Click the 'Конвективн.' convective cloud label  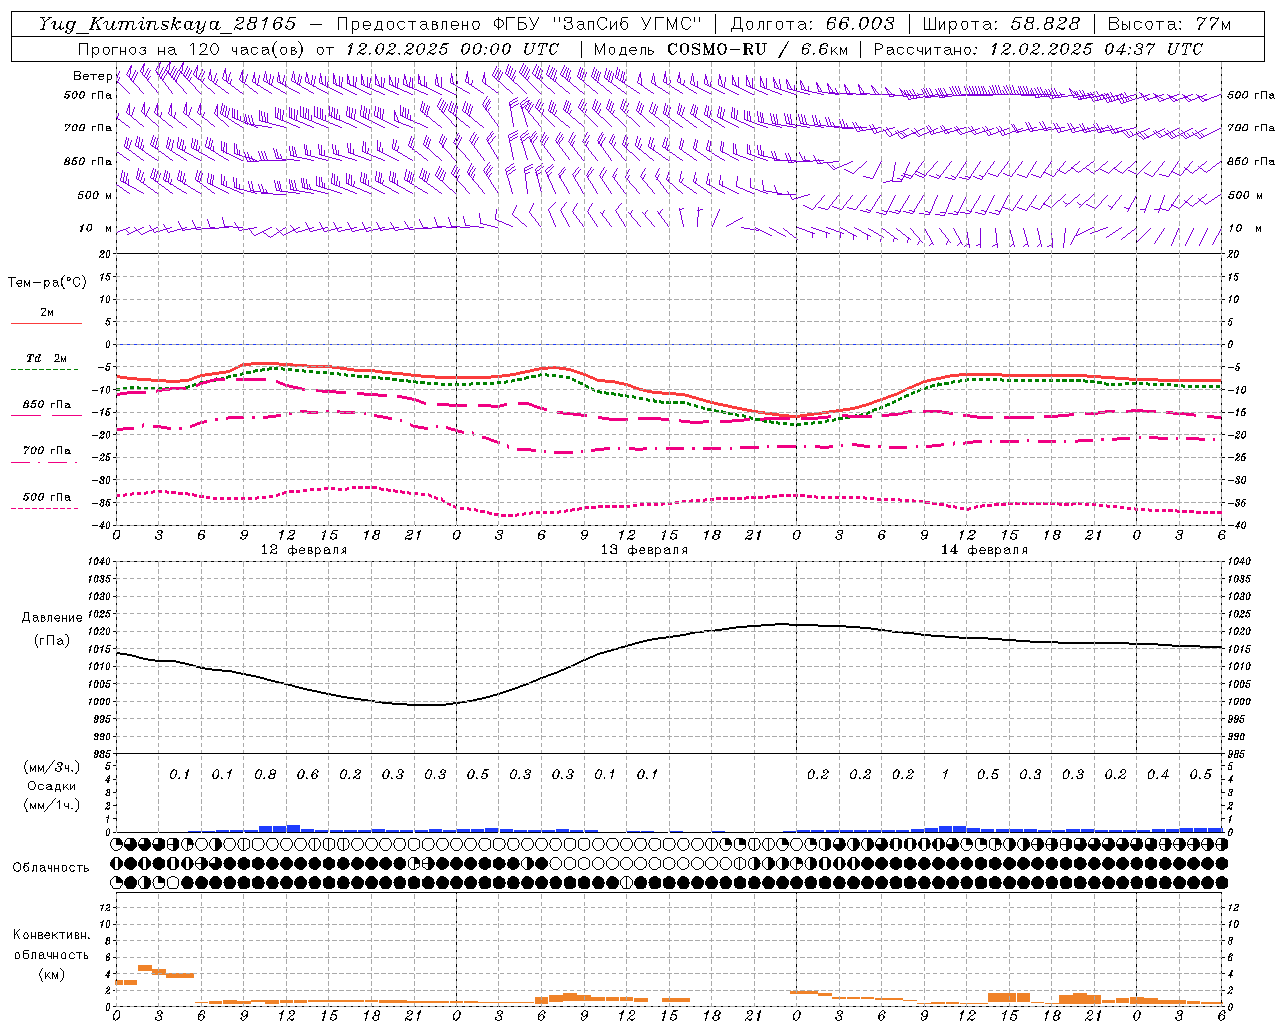coord(51,935)
